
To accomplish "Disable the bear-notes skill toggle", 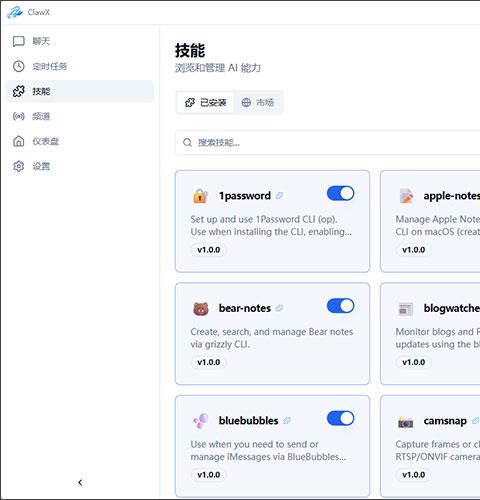I will coord(340,306).
